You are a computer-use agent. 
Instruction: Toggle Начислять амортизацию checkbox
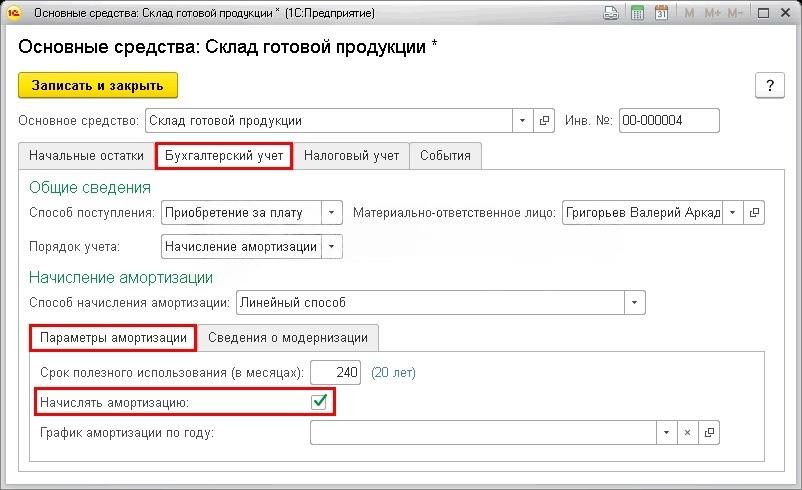pyautogui.click(x=319, y=402)
